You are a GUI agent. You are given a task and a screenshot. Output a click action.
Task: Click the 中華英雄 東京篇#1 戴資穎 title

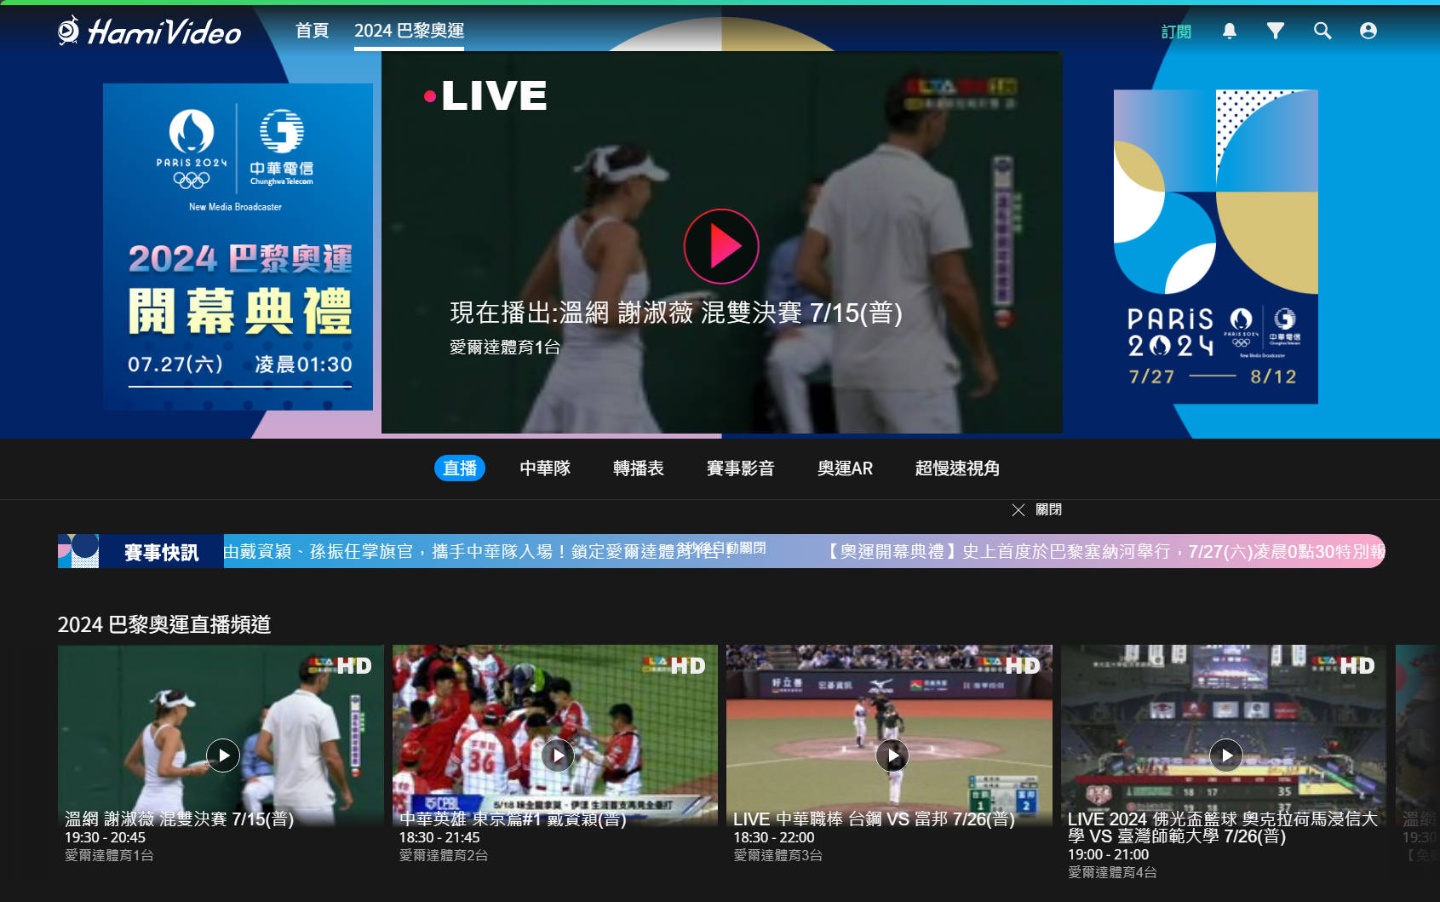click(513, 819)
